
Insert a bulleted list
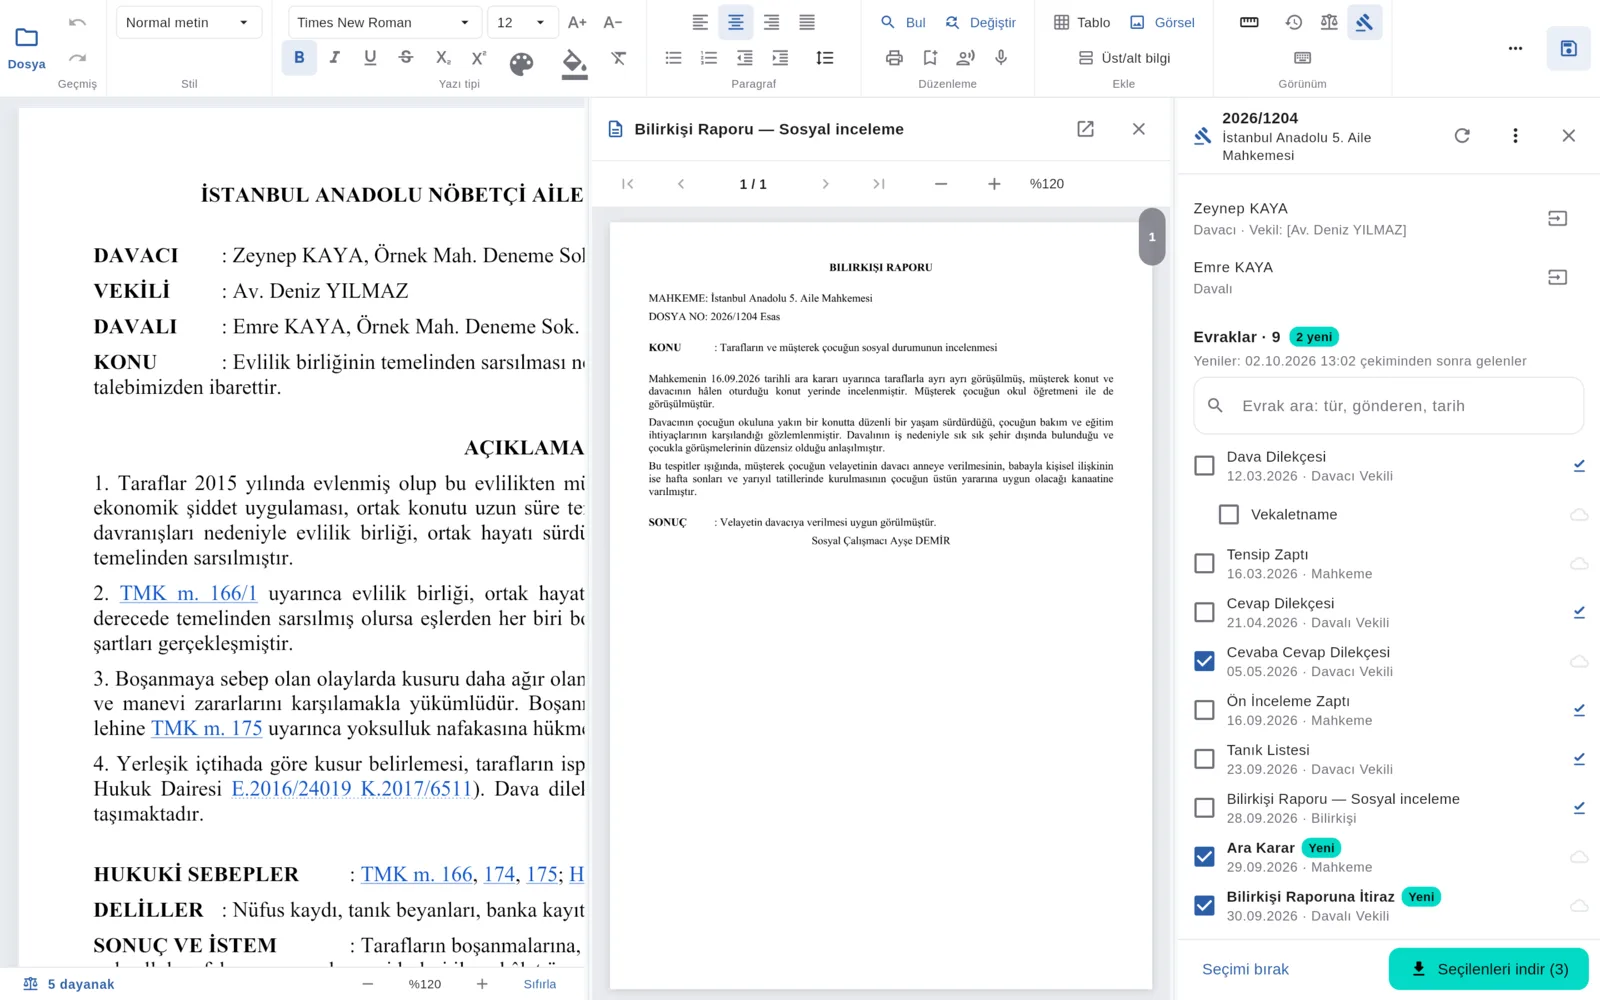[x=673, y=58]
